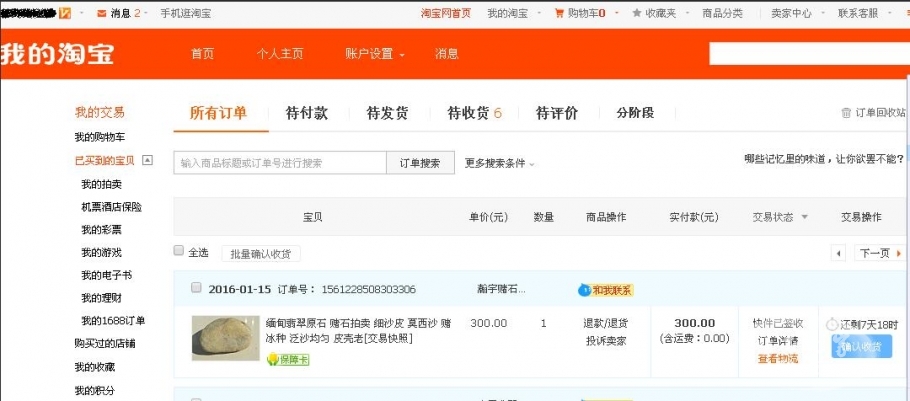Click the shopping cart icon
Viewport: 910px width, 401px height.
tap(559, 13)
